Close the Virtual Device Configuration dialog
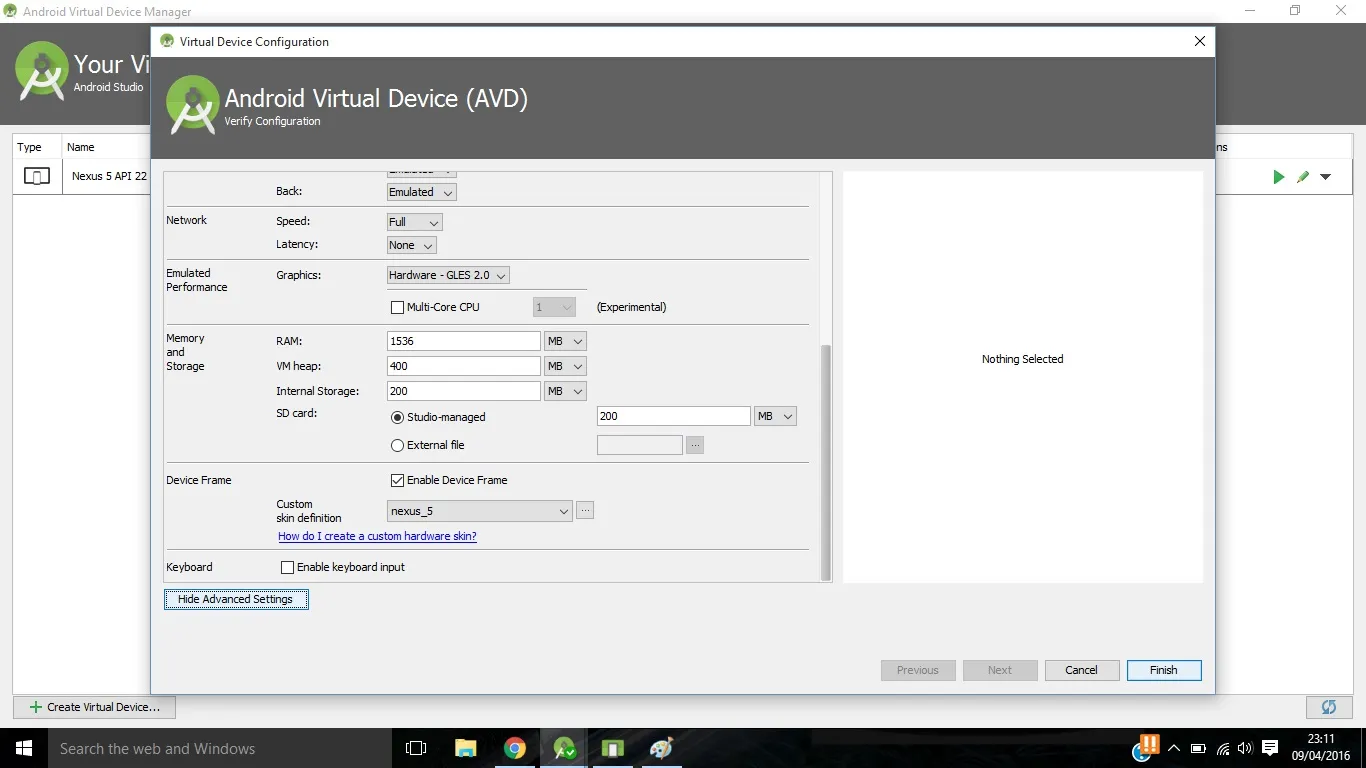1366x768 pixels. [1200, 41]
